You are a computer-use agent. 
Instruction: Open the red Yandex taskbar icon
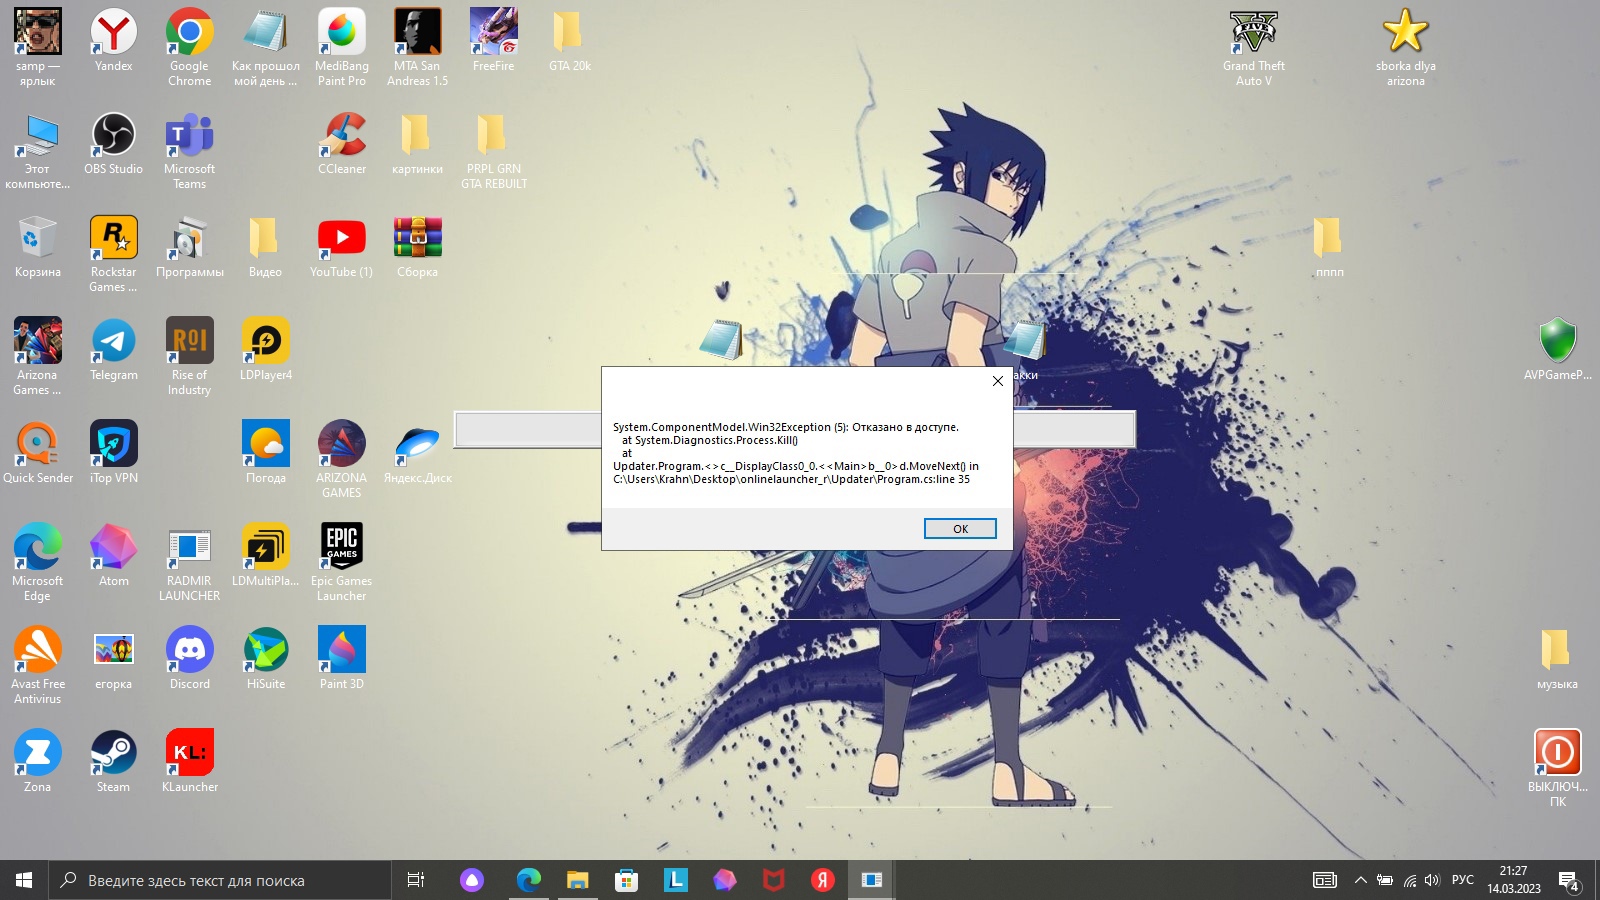[823, 880]
